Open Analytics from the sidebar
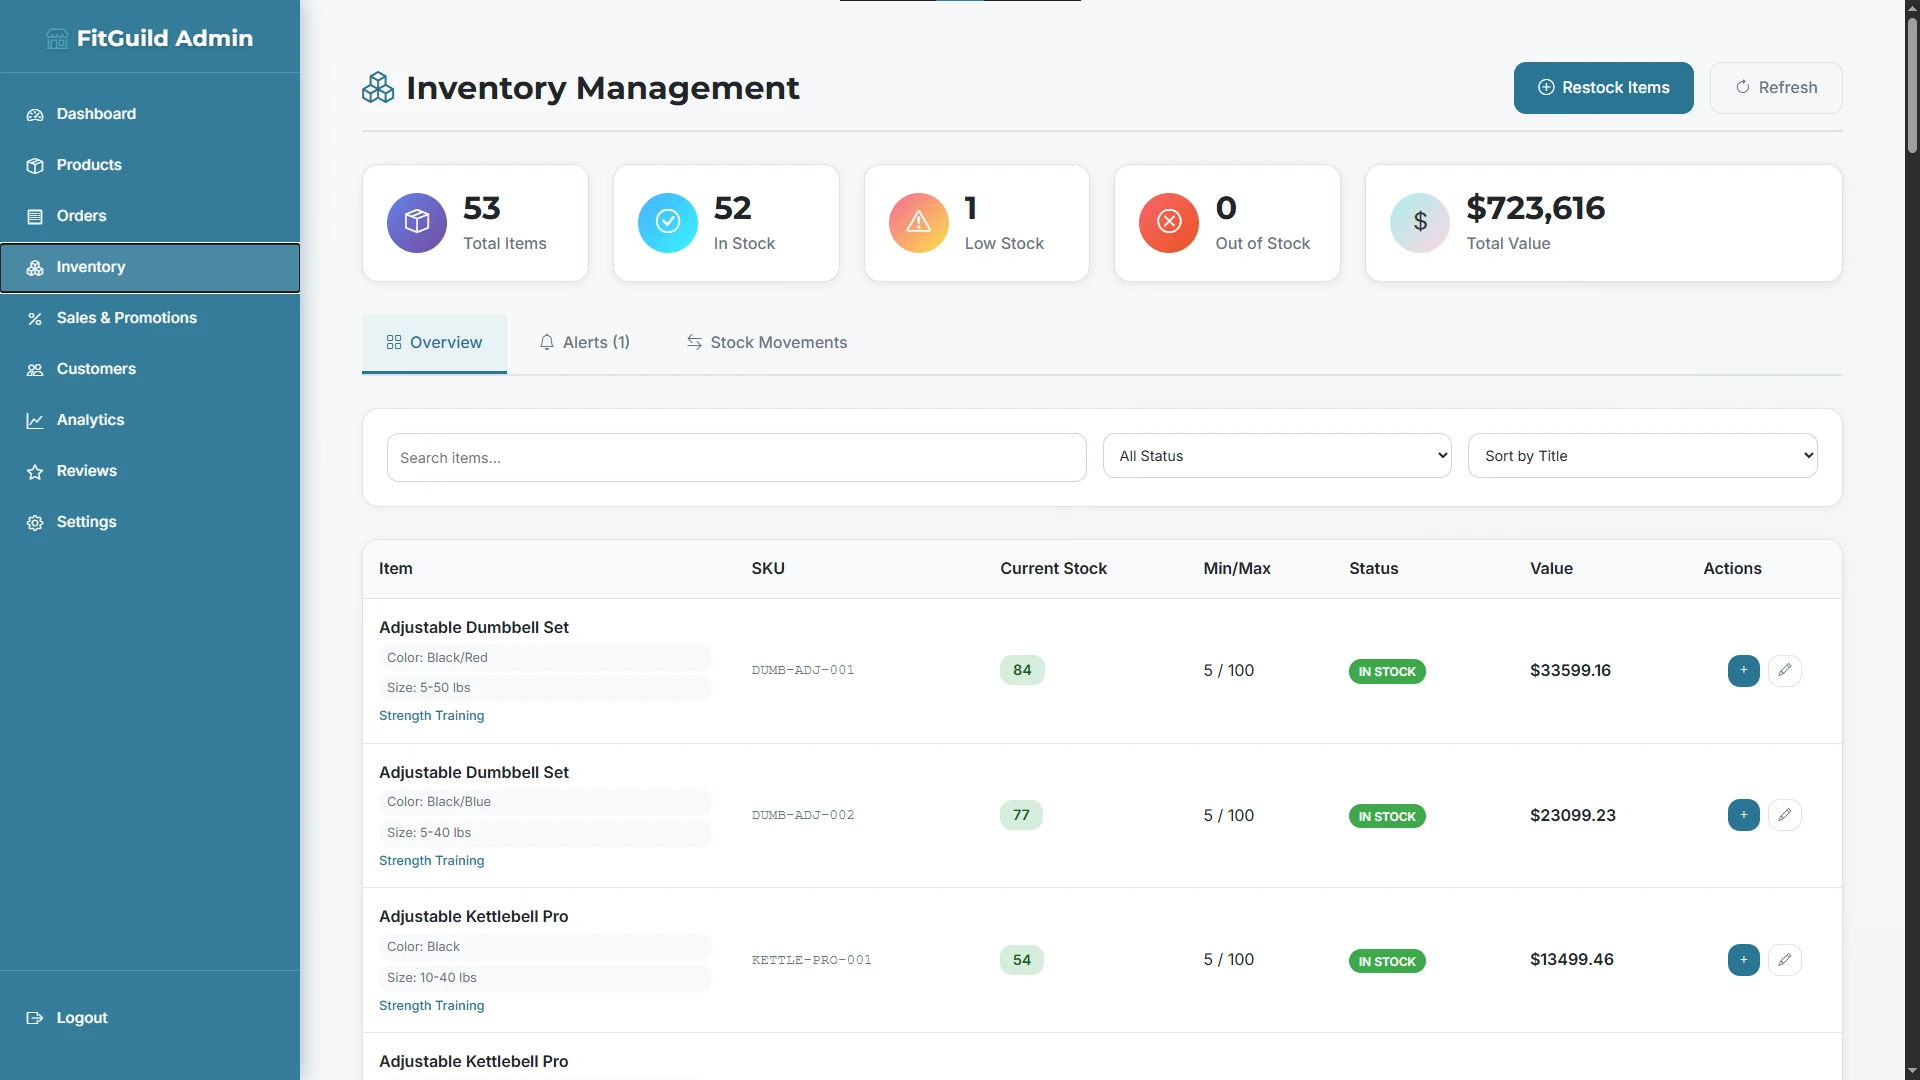 (x=150, y=421)
